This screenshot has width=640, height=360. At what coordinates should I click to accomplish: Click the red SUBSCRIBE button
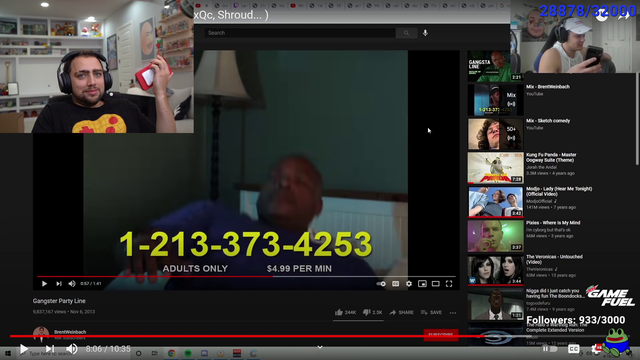tap(441, 335)
